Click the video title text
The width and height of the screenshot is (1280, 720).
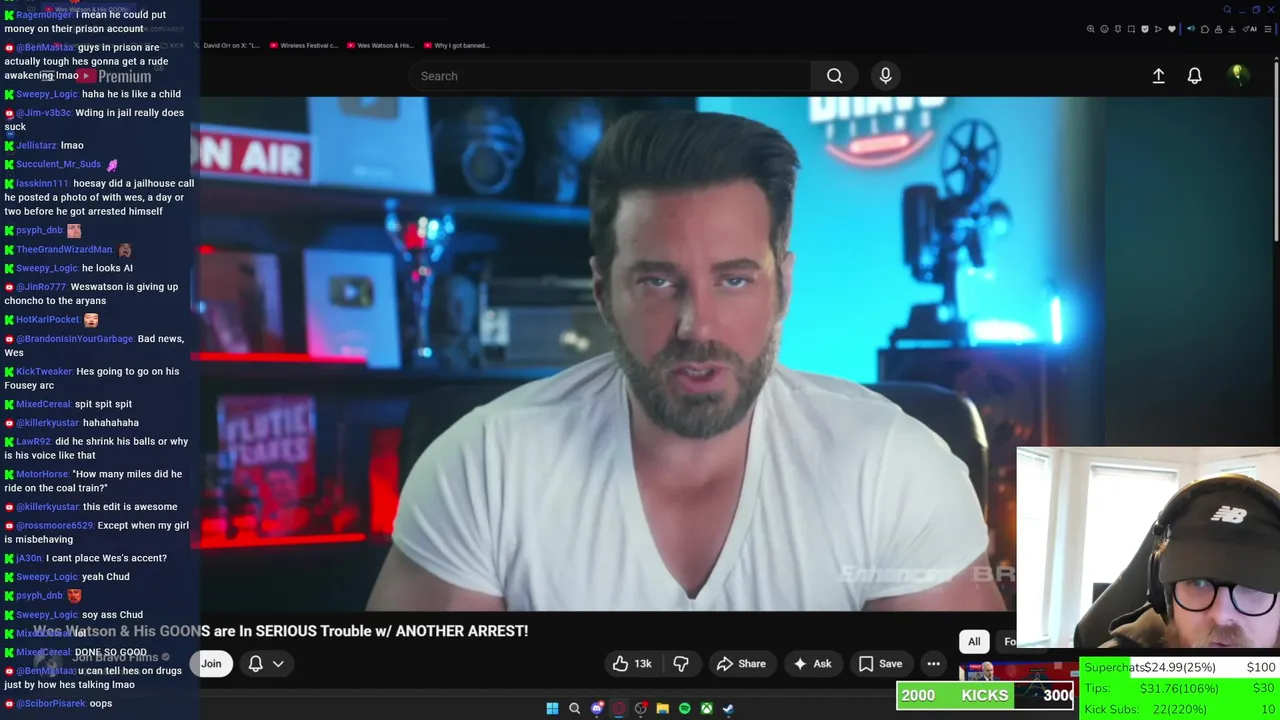pyautogui.click(x=280, y=631)
